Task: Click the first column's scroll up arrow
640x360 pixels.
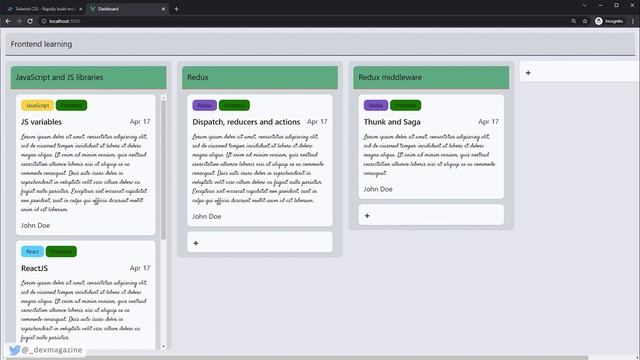Action: coord(164,98)
